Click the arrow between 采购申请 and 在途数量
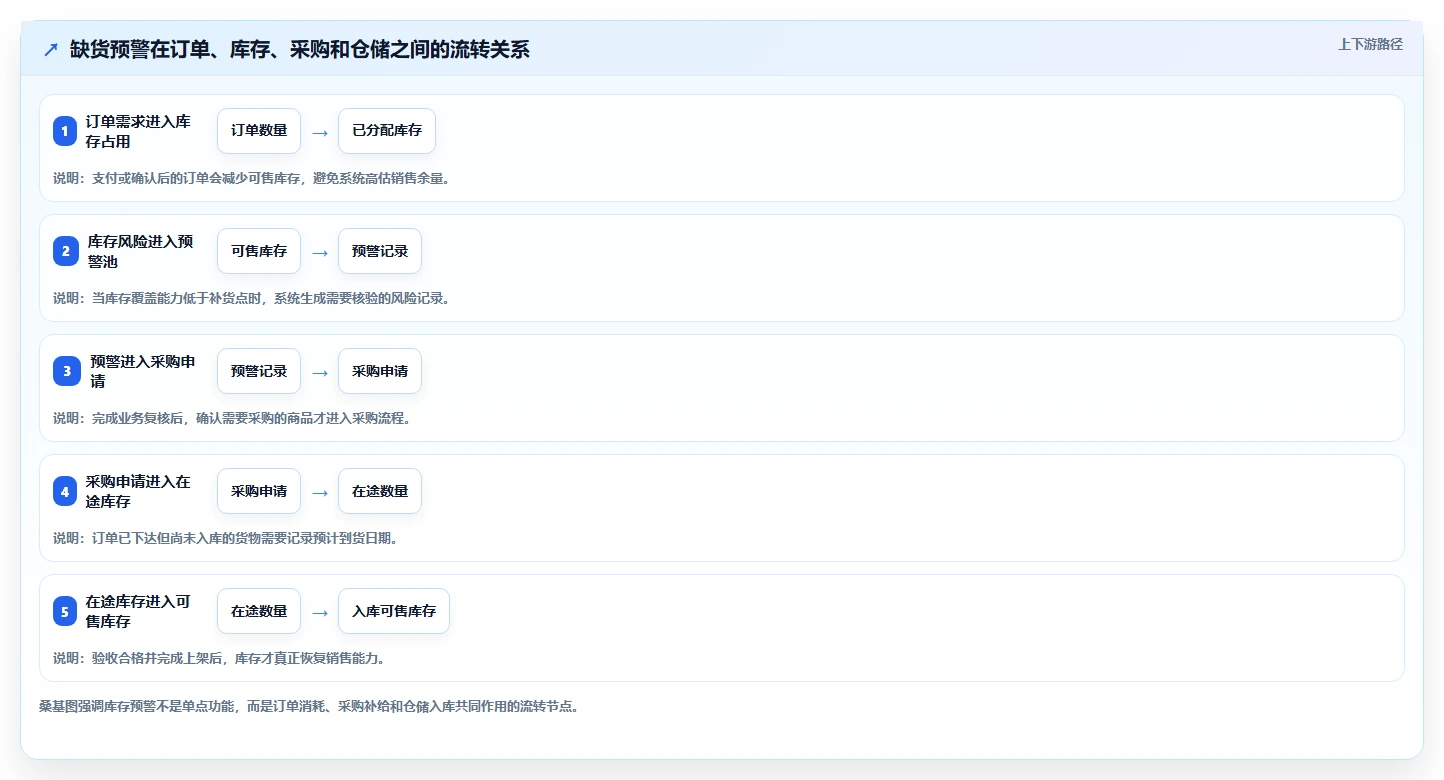Viewport: 1444px width, 780px height. point(320,492)
